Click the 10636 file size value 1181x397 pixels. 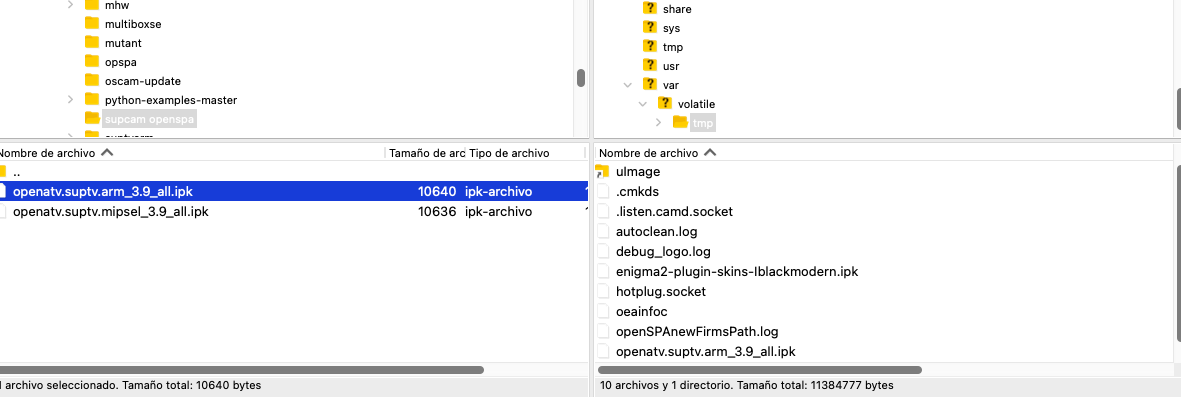437,212
